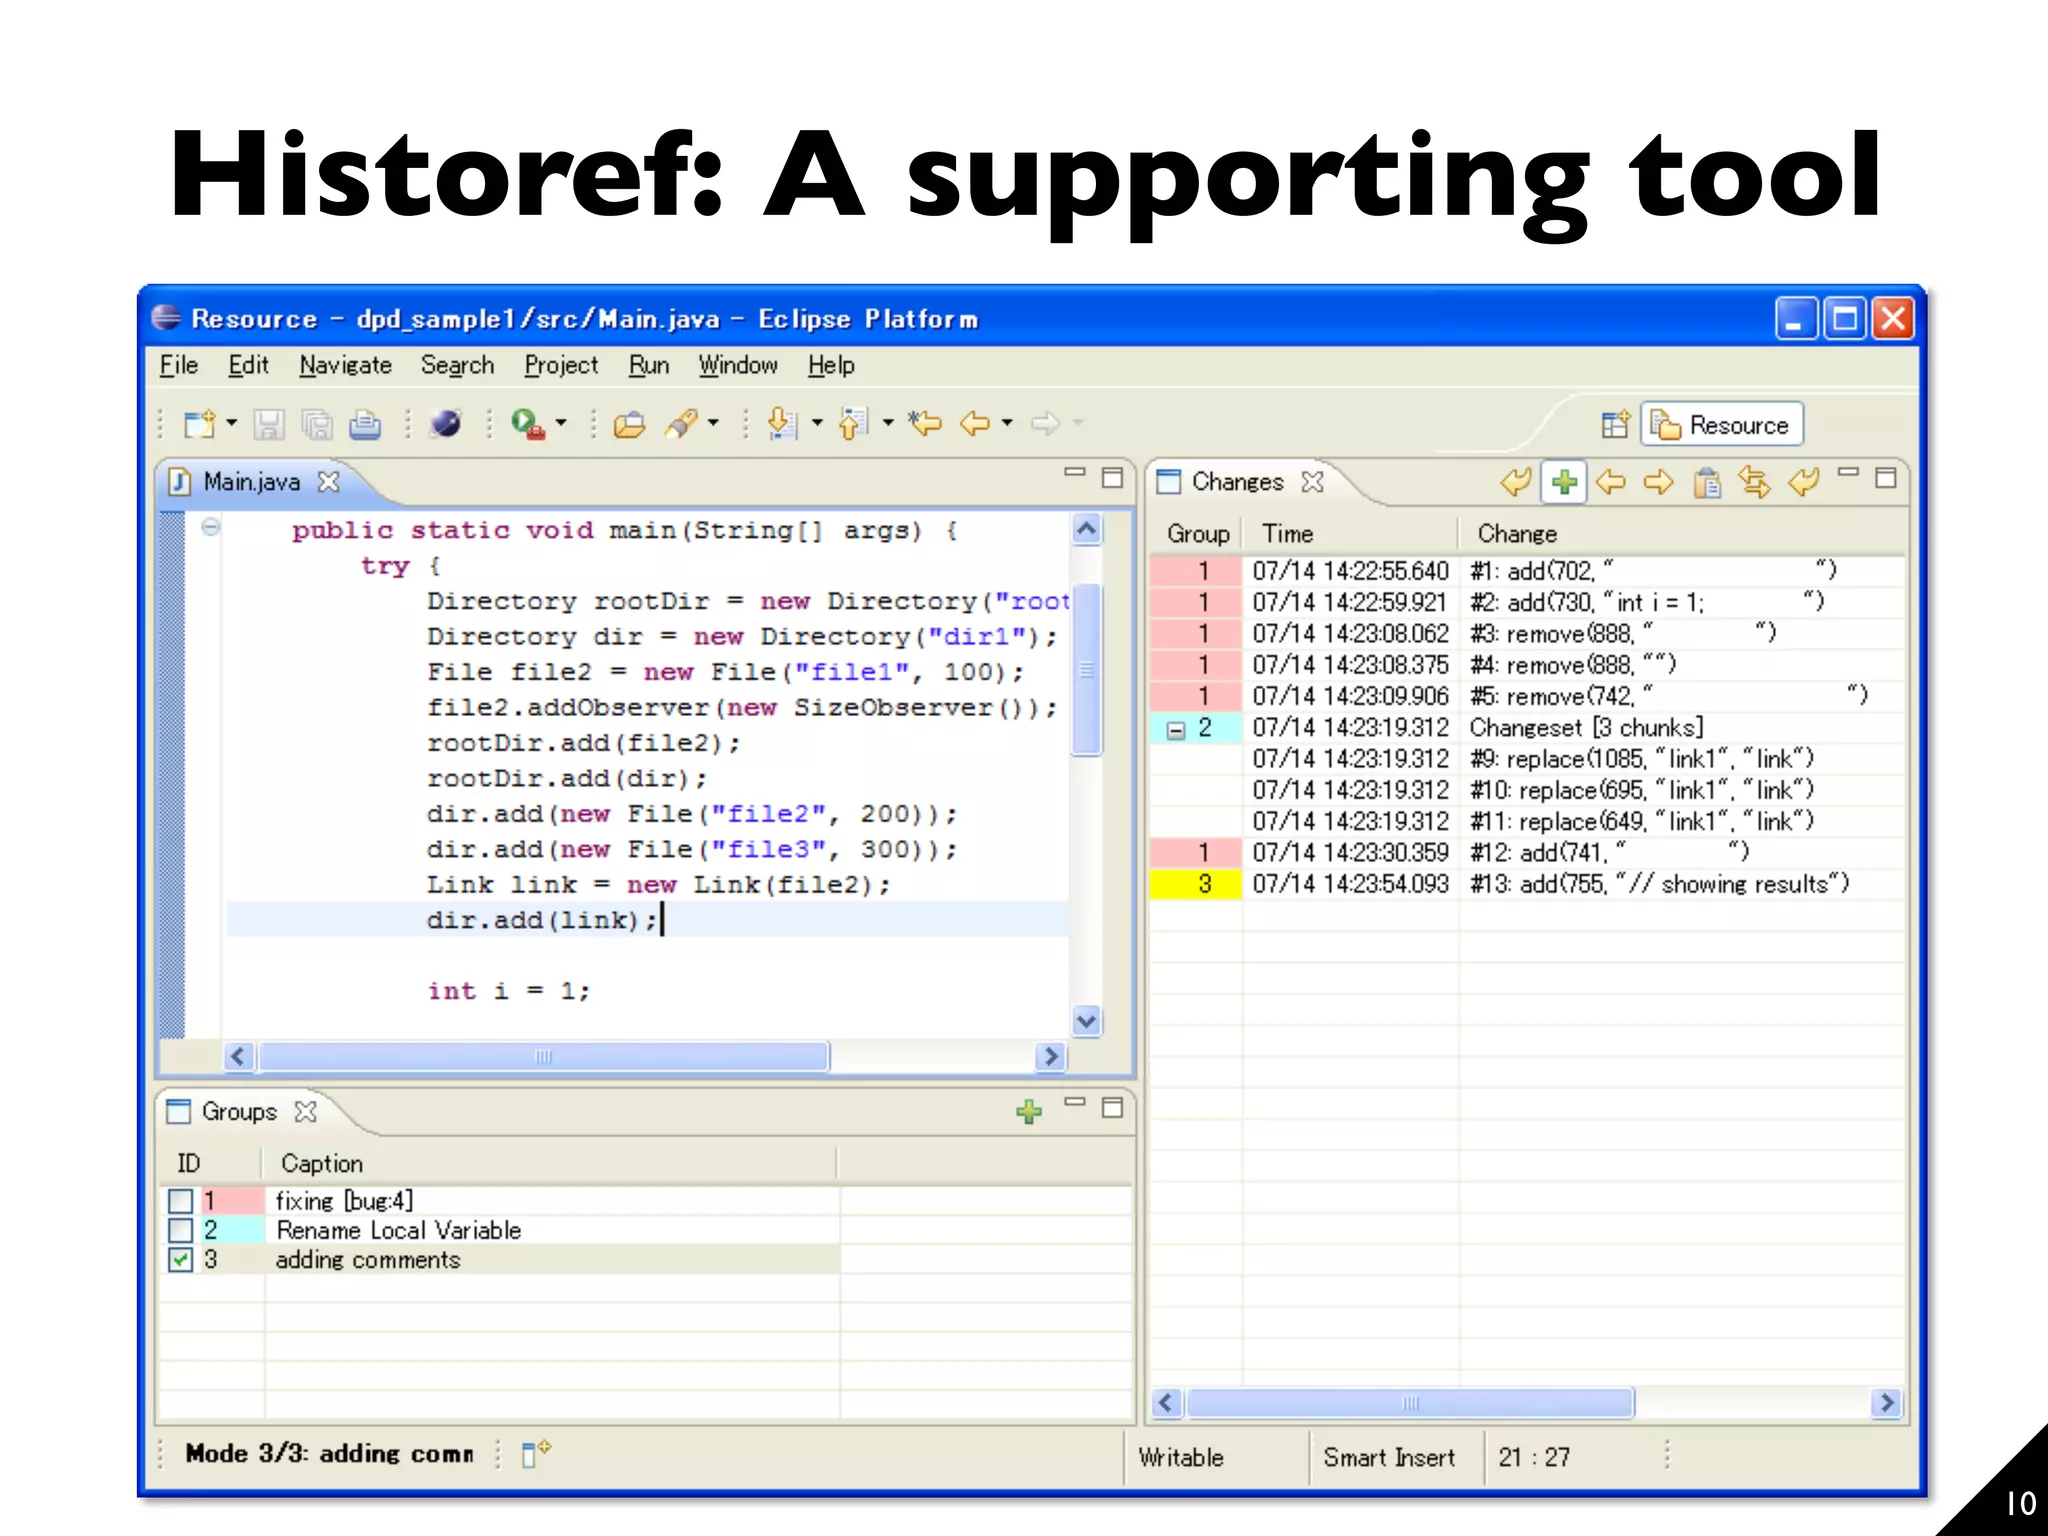Viewport: 2048px width, 1536px height.
Task: Click the Group column header
Action: point(1196,533)
